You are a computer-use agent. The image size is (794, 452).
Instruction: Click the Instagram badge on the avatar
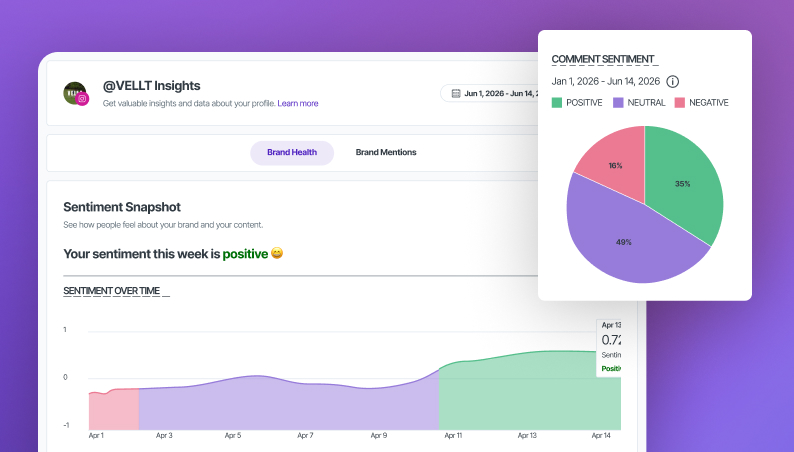(82, 99)
